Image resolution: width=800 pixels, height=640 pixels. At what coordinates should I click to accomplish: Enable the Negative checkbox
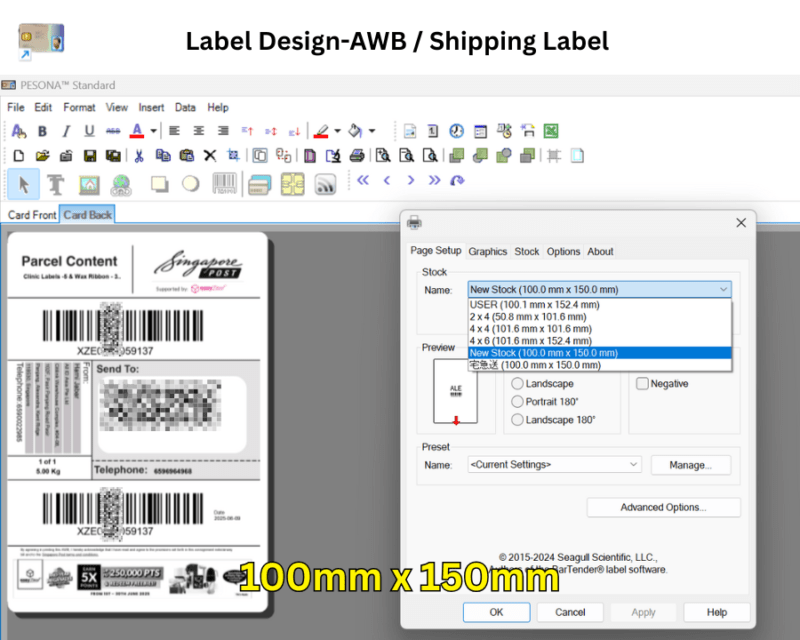pos(641,383)
